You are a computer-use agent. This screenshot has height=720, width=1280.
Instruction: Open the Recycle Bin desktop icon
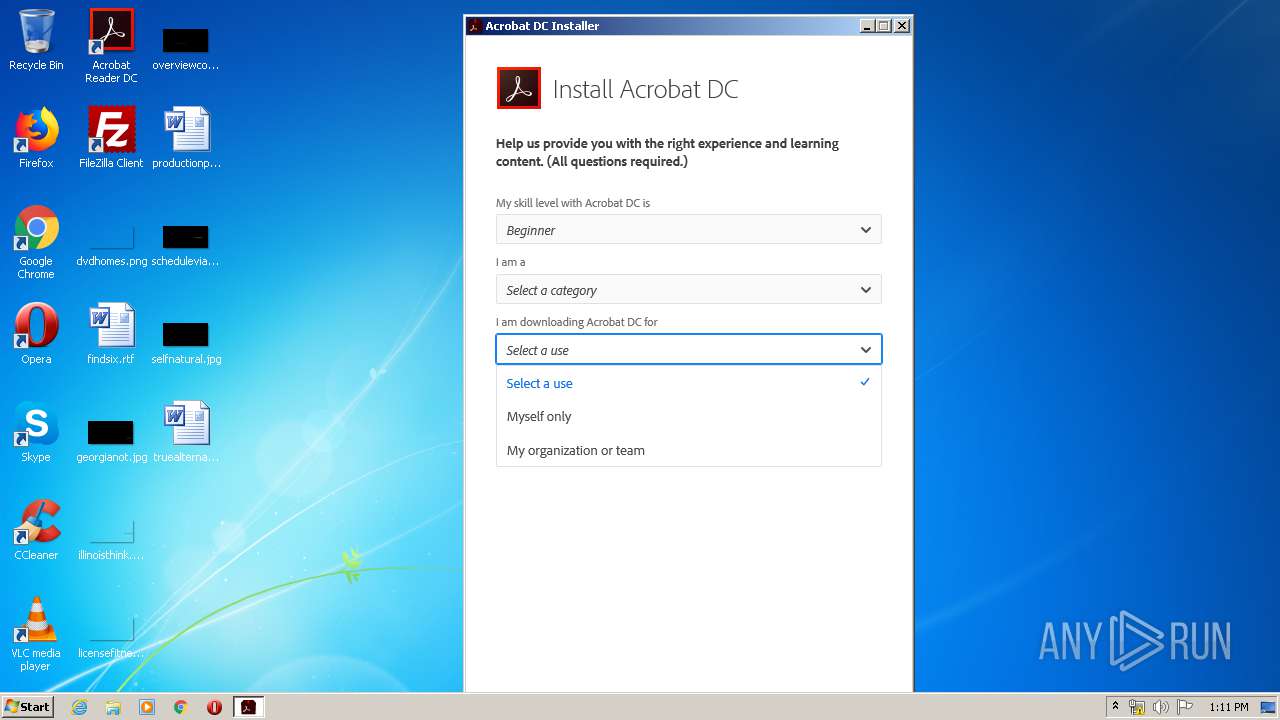(36, 40)
